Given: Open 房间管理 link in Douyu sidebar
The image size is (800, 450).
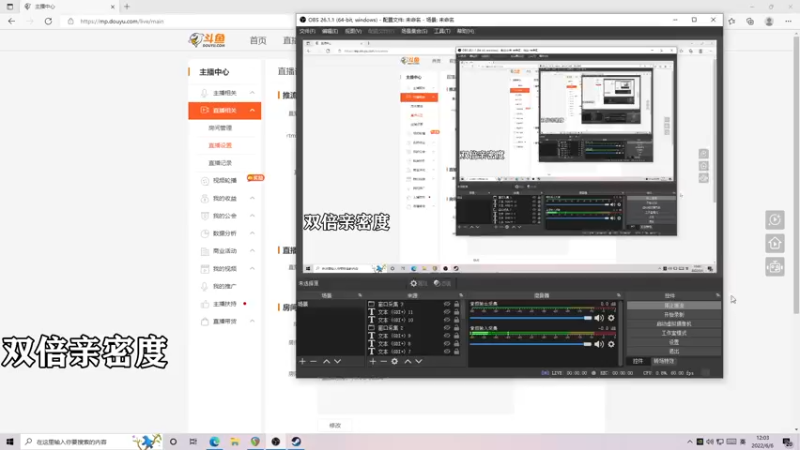Looking at the screenshot, I should coord(220,128).
